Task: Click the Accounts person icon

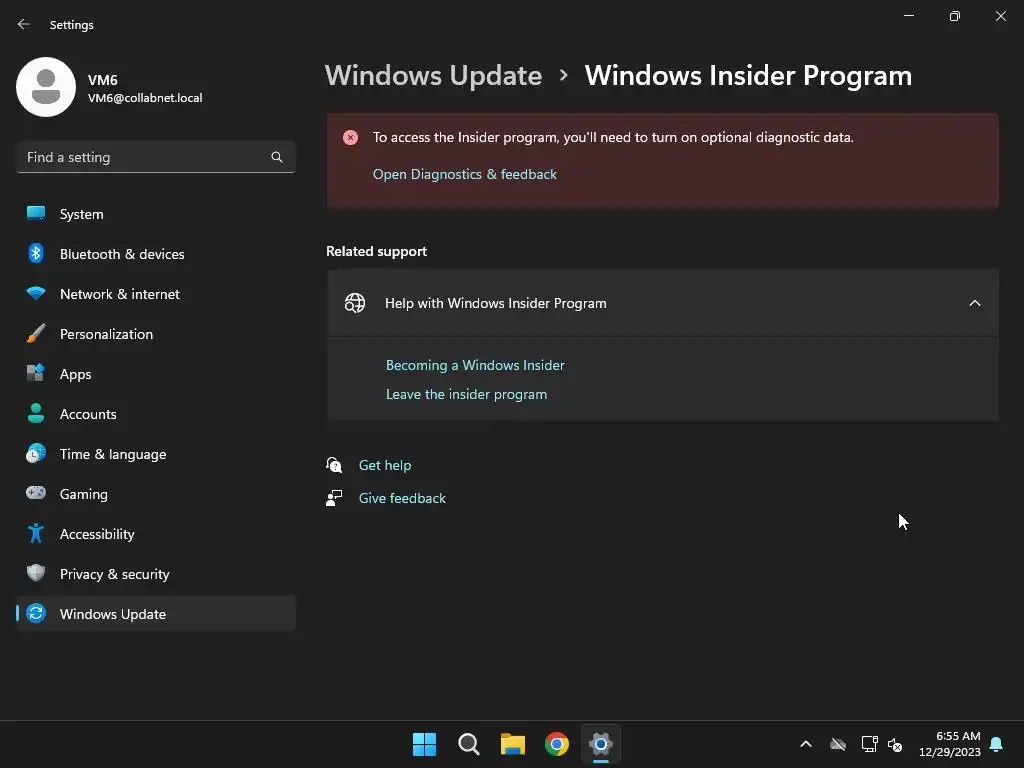Action: coord(36,413)
